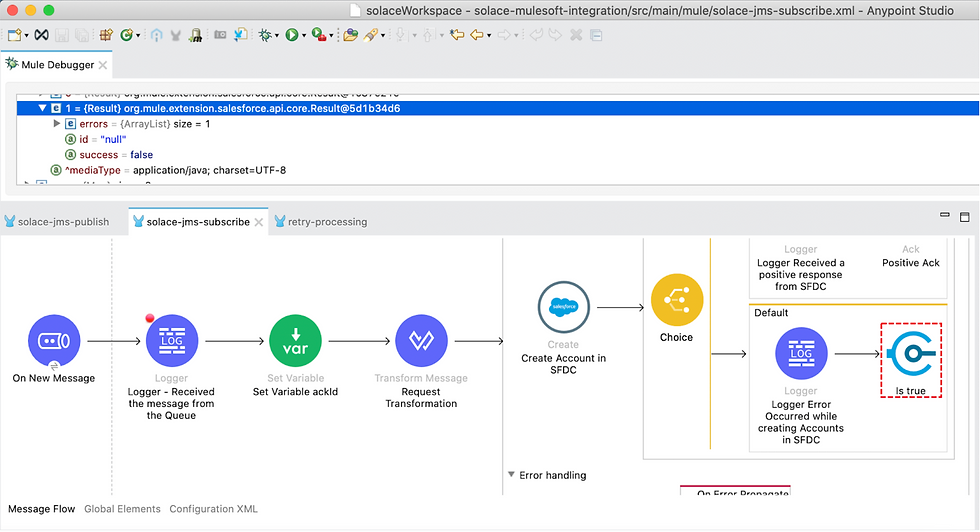Close the solace-jms-subscribe tab

point(259,222)
